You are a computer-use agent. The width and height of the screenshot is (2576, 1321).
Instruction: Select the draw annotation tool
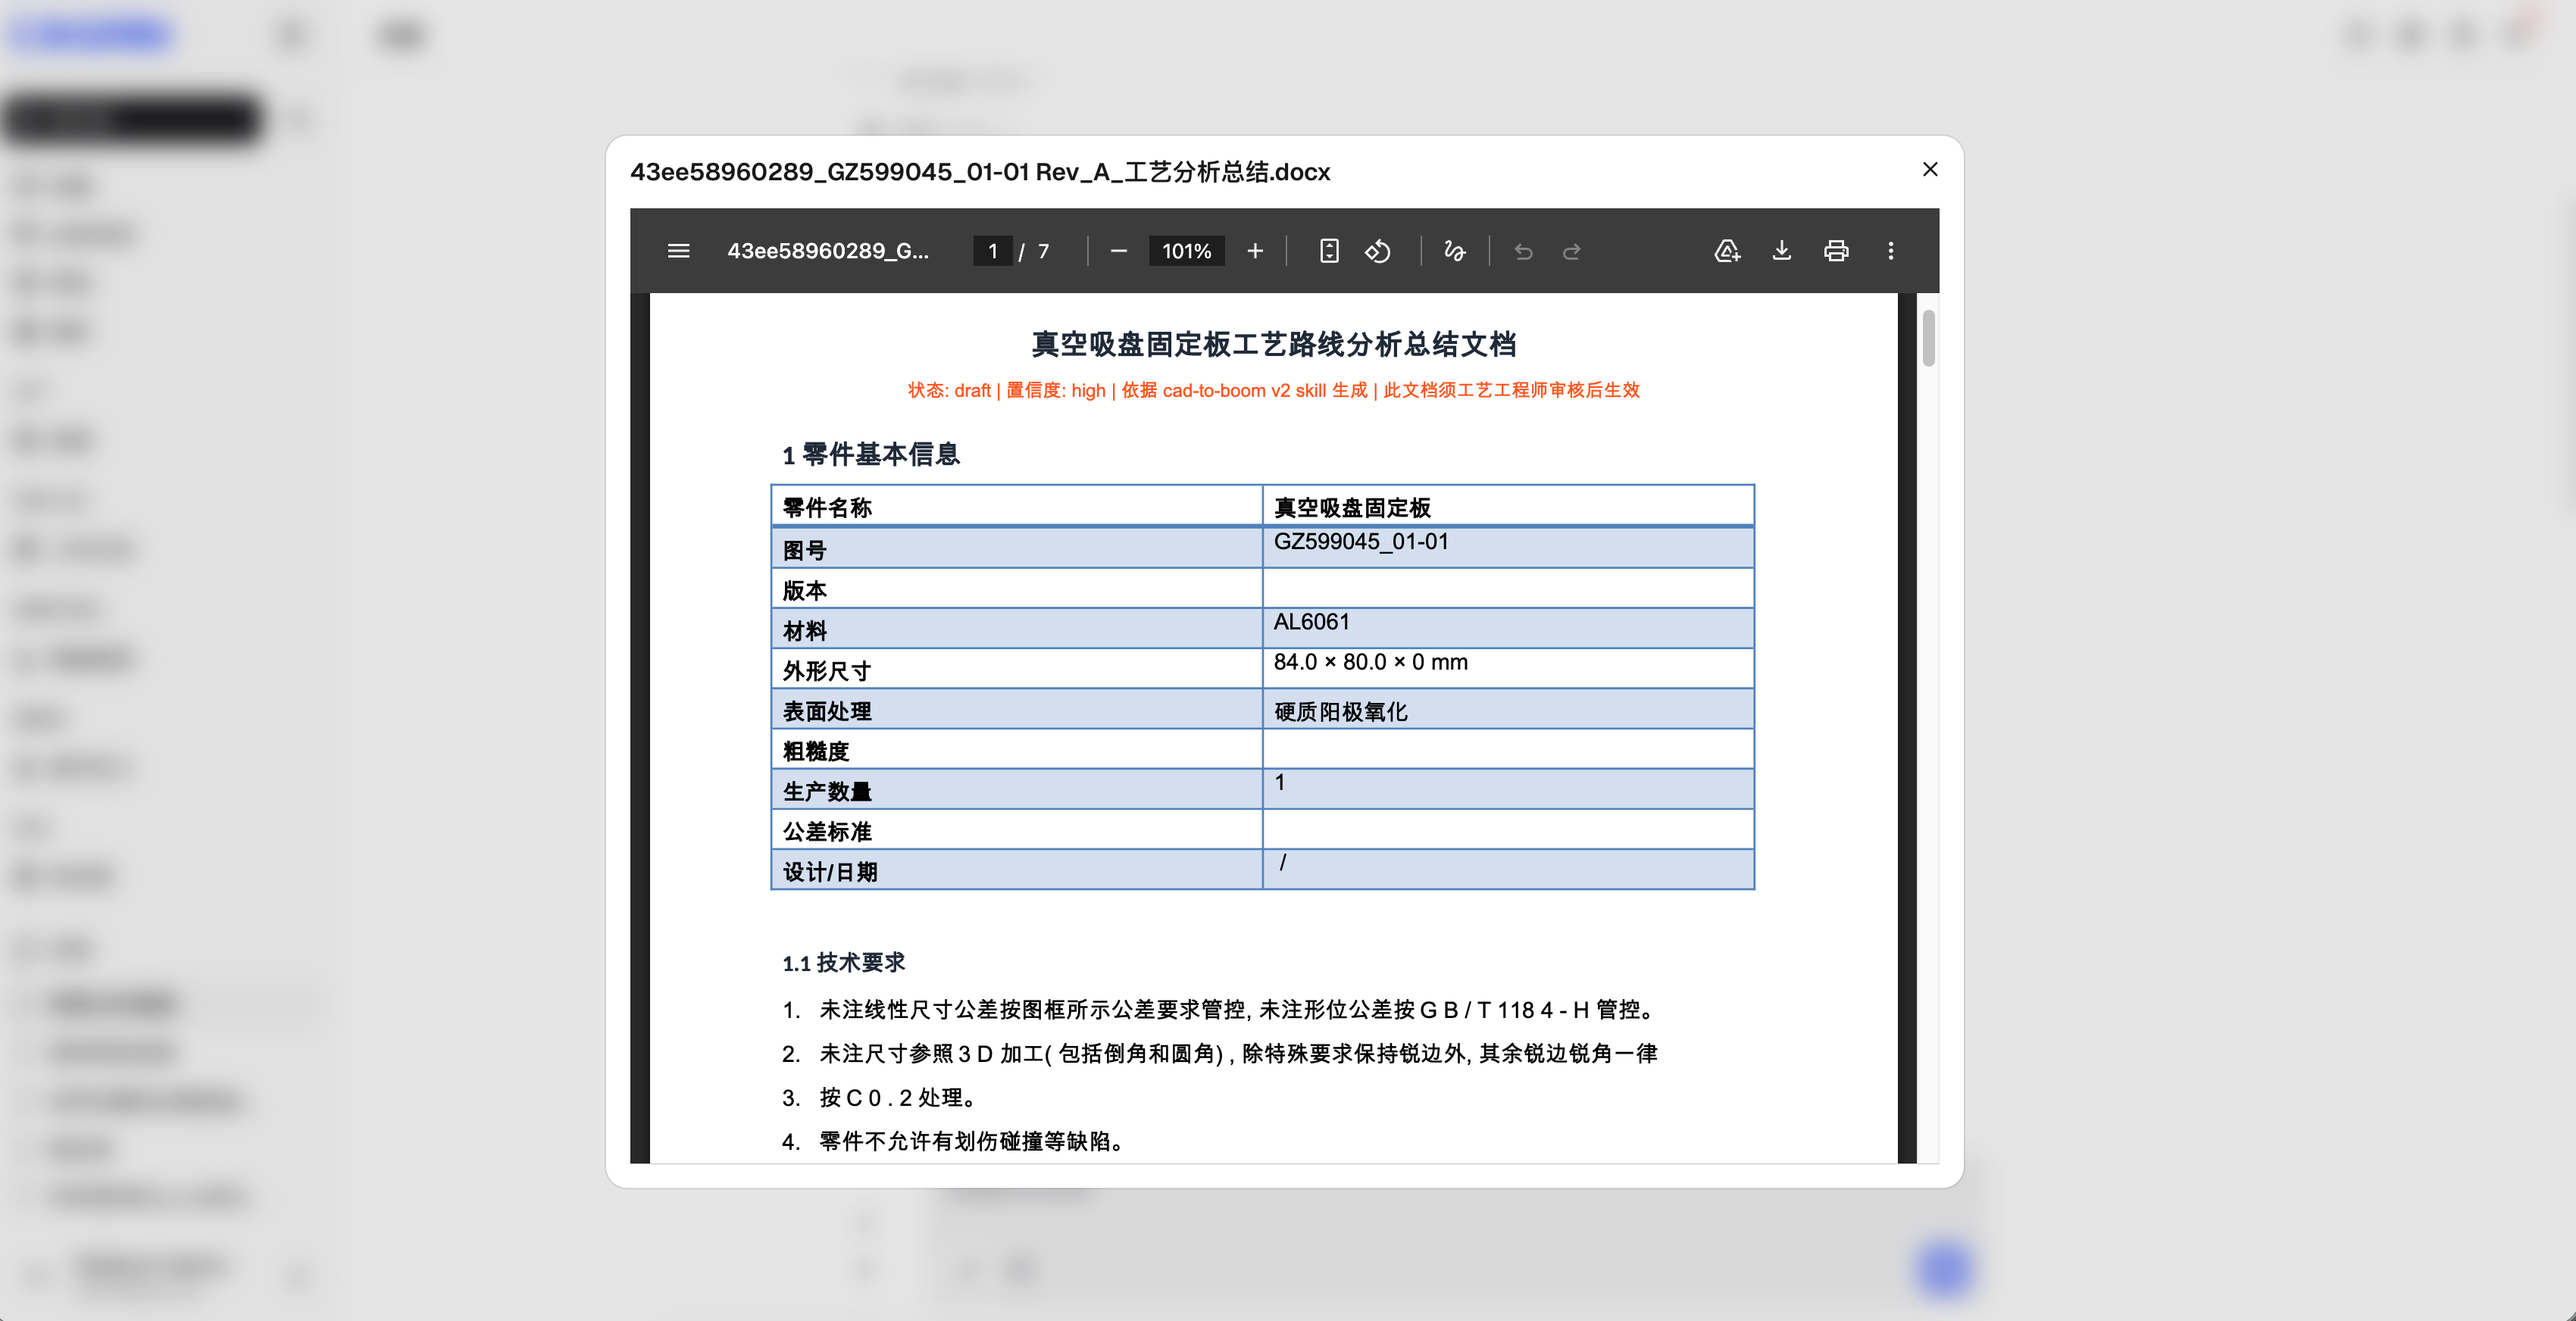(x=1455, y=251)
